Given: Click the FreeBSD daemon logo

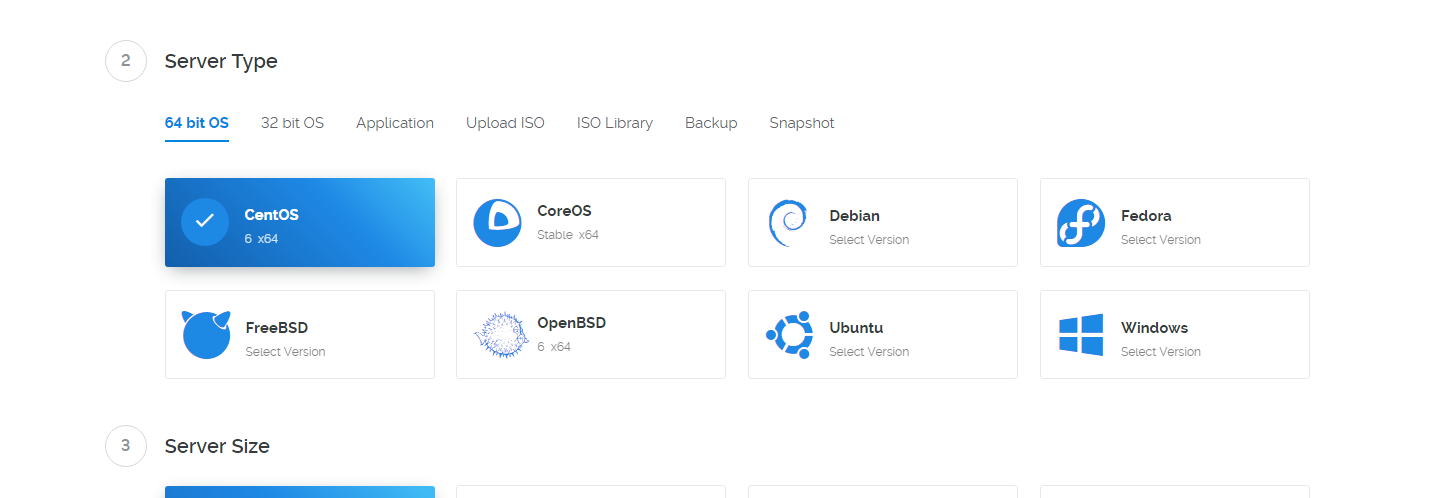Looking at the screenshot, I should (206, 334).
